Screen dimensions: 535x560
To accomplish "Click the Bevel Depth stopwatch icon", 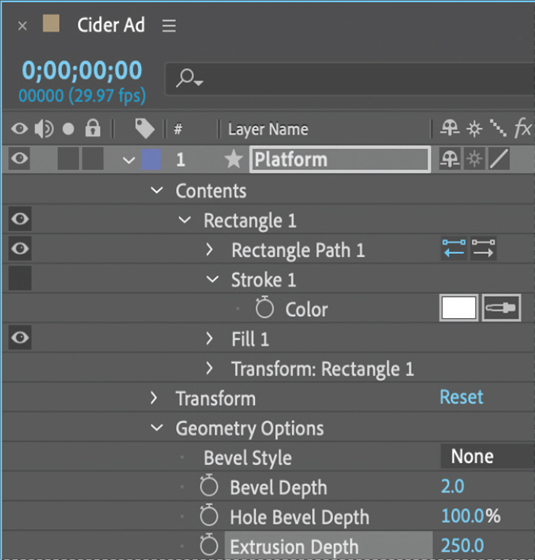I will pyautogui.click(x=209, y=485).
